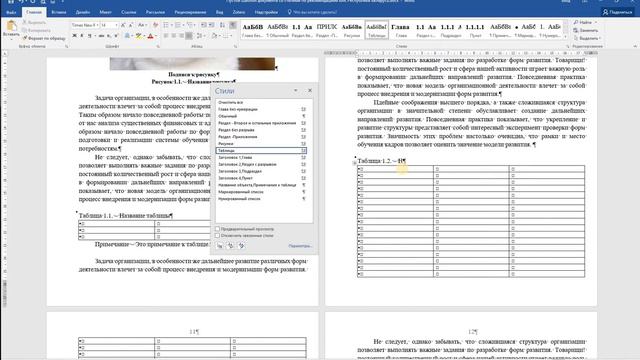Click the Replace (Заменить) button

(586, 30)
